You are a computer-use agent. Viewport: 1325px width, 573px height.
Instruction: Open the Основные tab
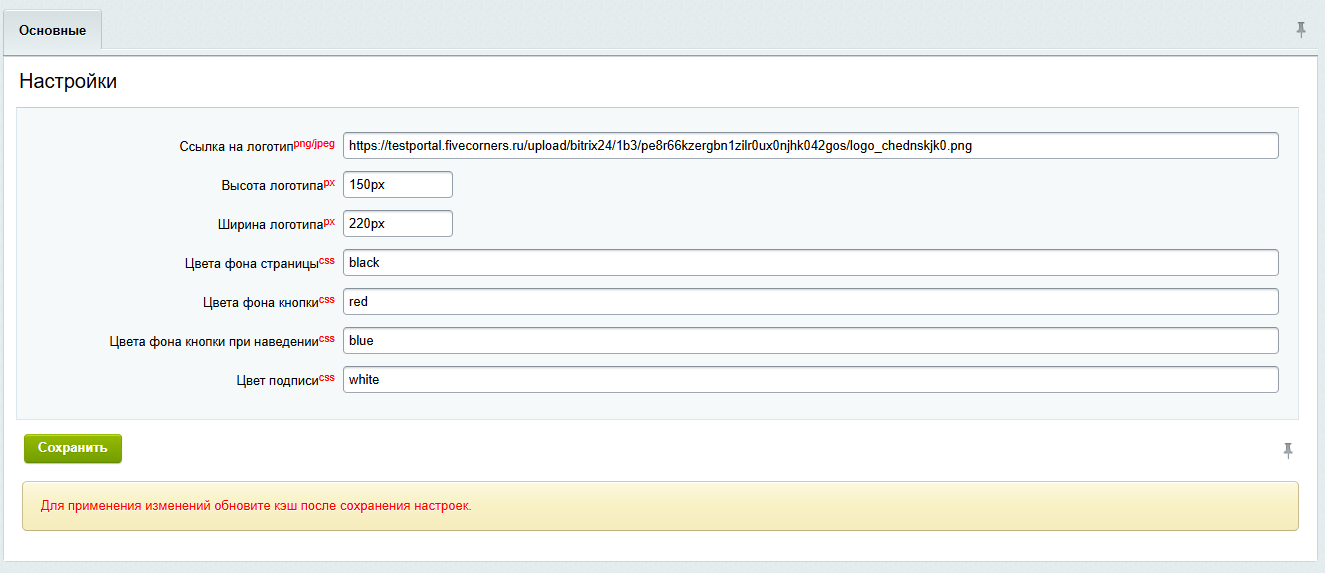point(53,31)
